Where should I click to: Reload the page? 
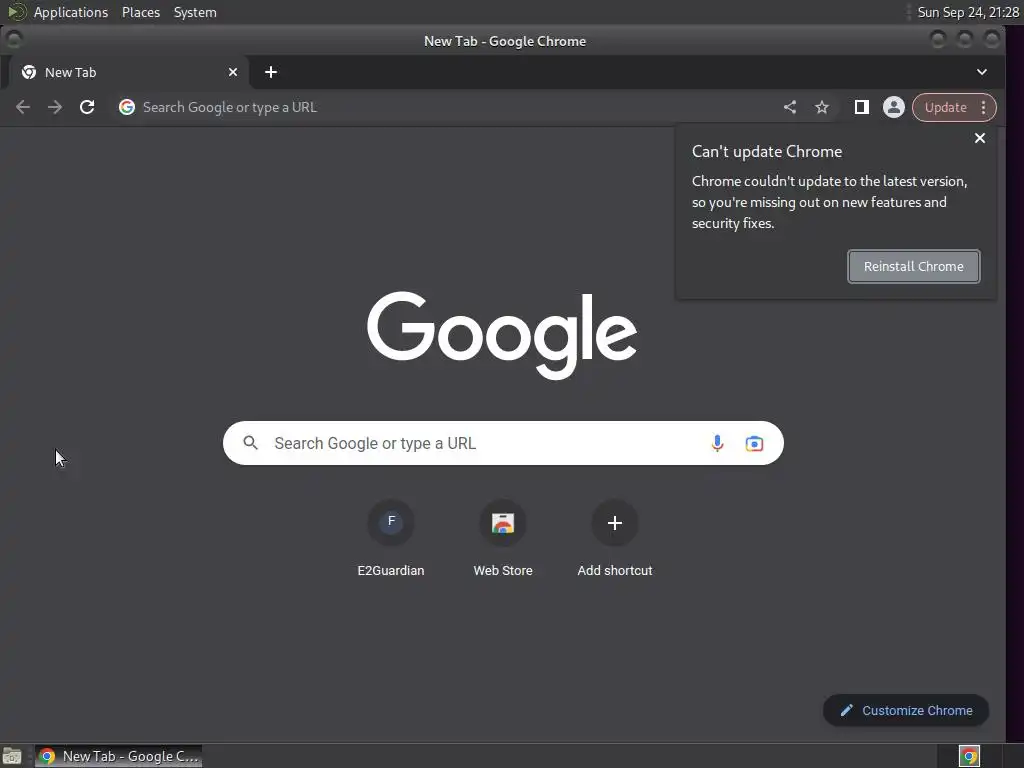[87, 107]
